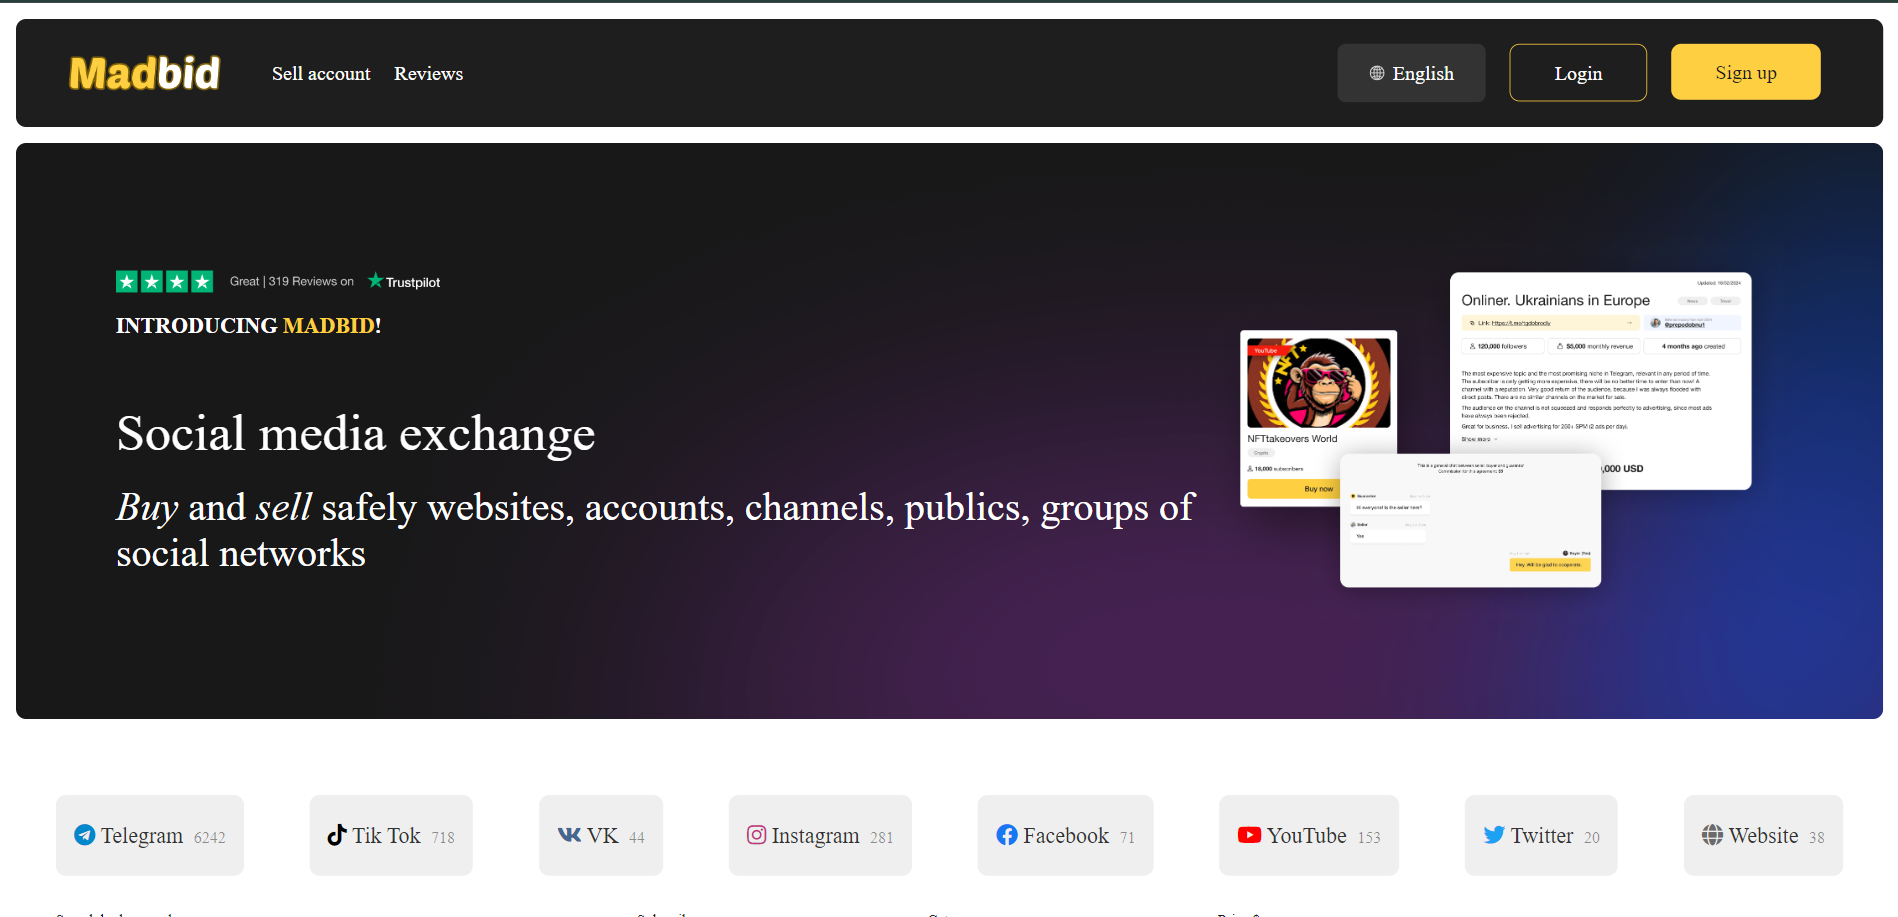Click the Instagram camera icon
This screenshot has height=917, width=1898.
pyautogui.click(x=757, y=835)
